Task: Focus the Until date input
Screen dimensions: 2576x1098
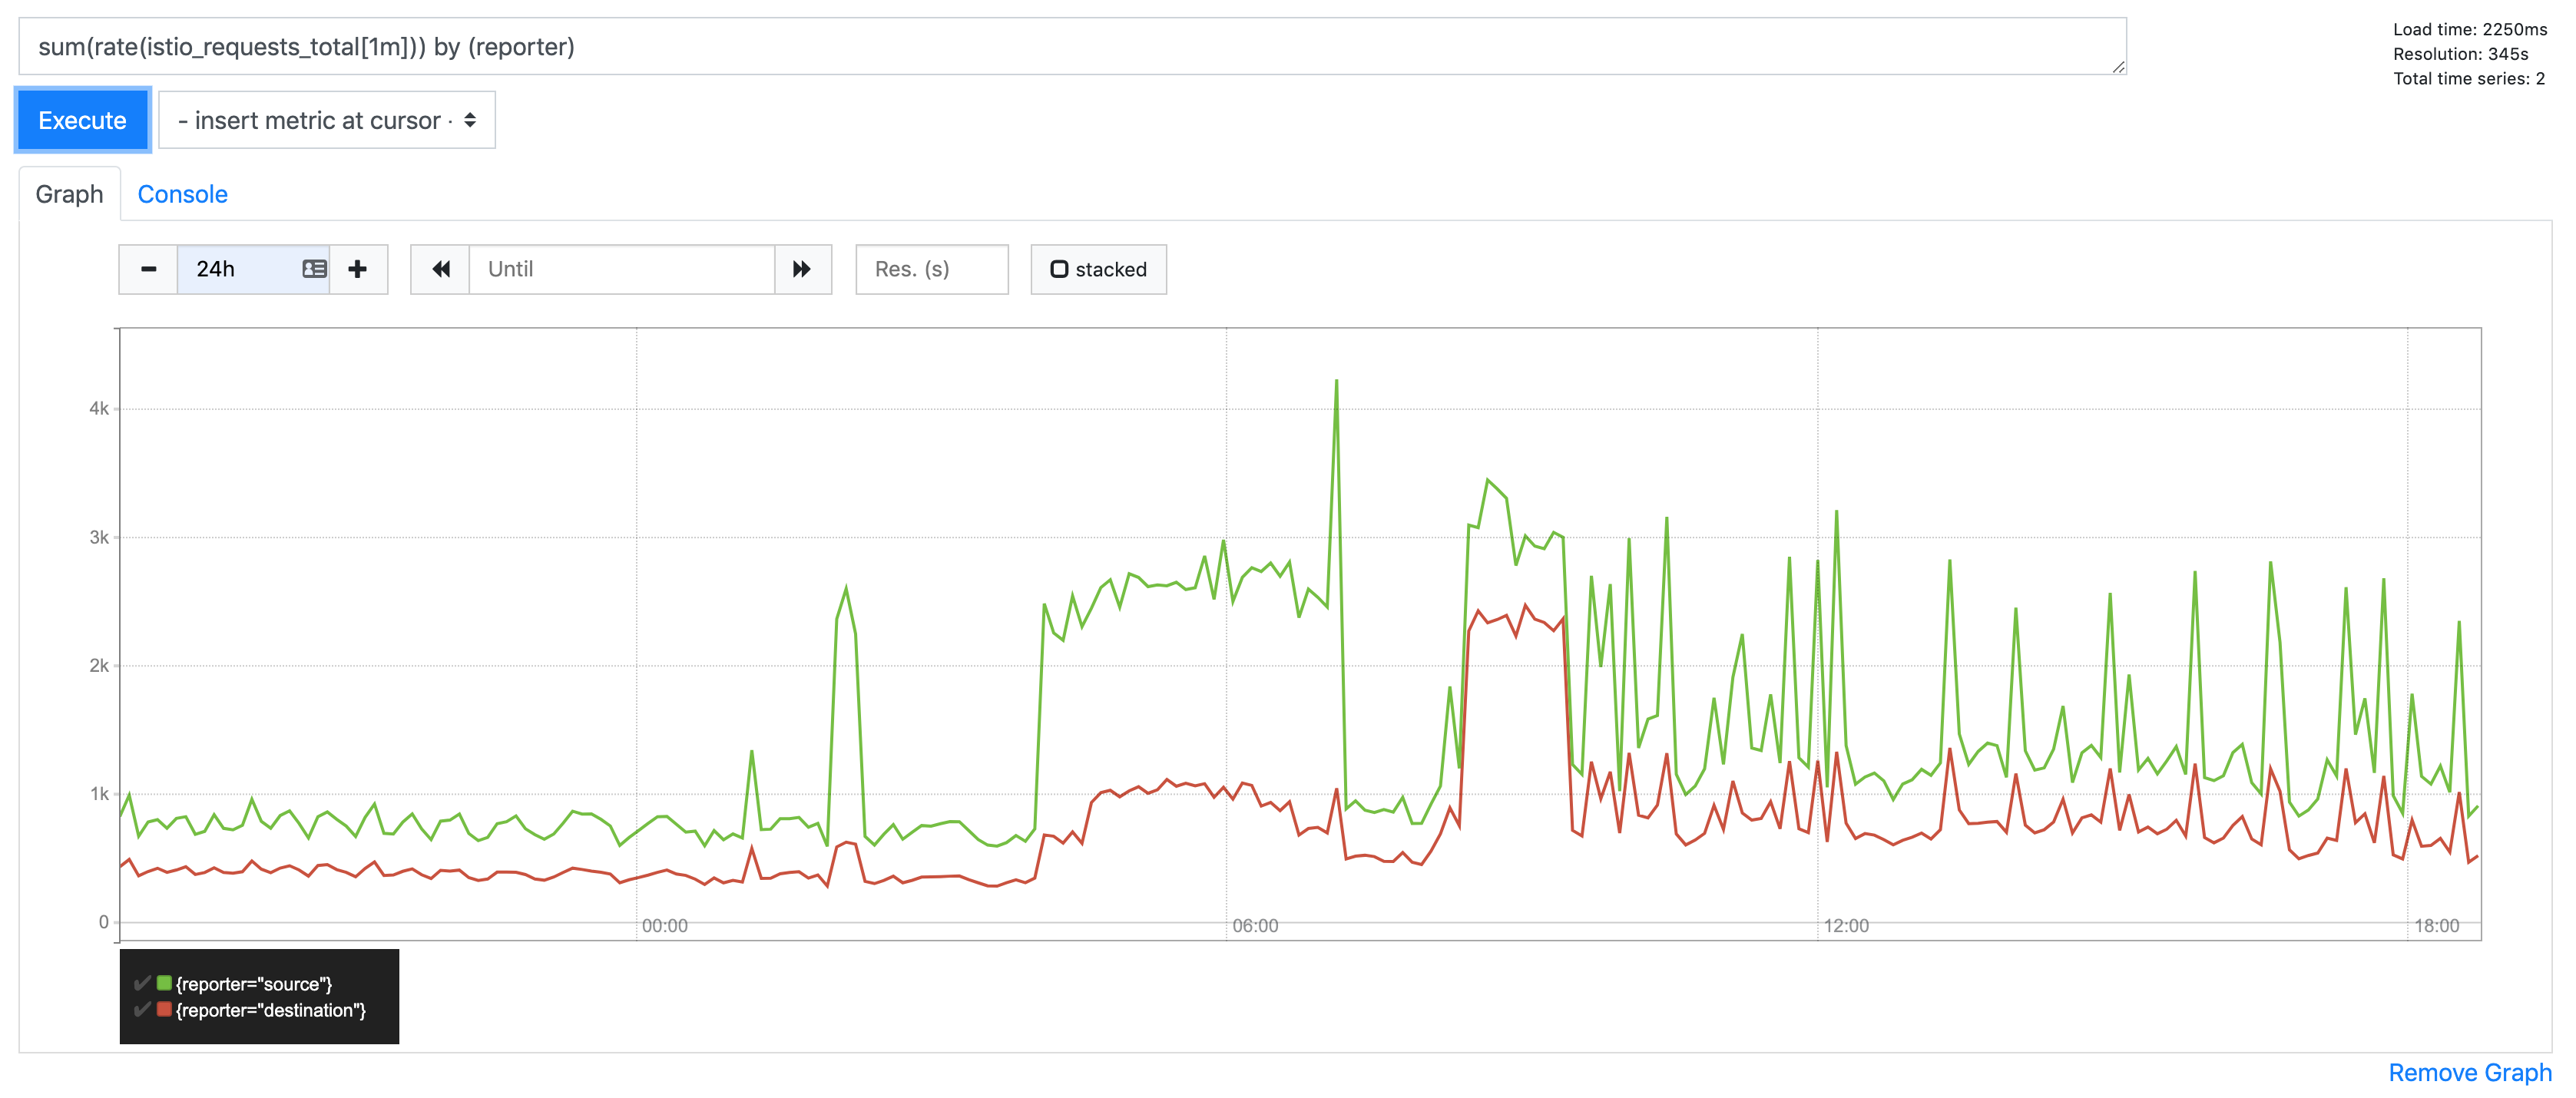Action: (x=620, y=269)
